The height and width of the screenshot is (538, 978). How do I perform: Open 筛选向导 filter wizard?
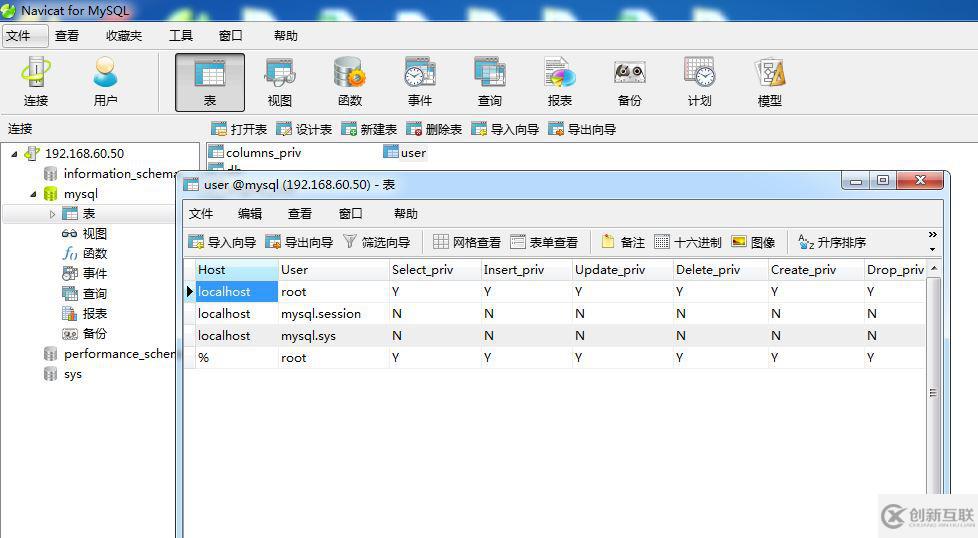377,242
